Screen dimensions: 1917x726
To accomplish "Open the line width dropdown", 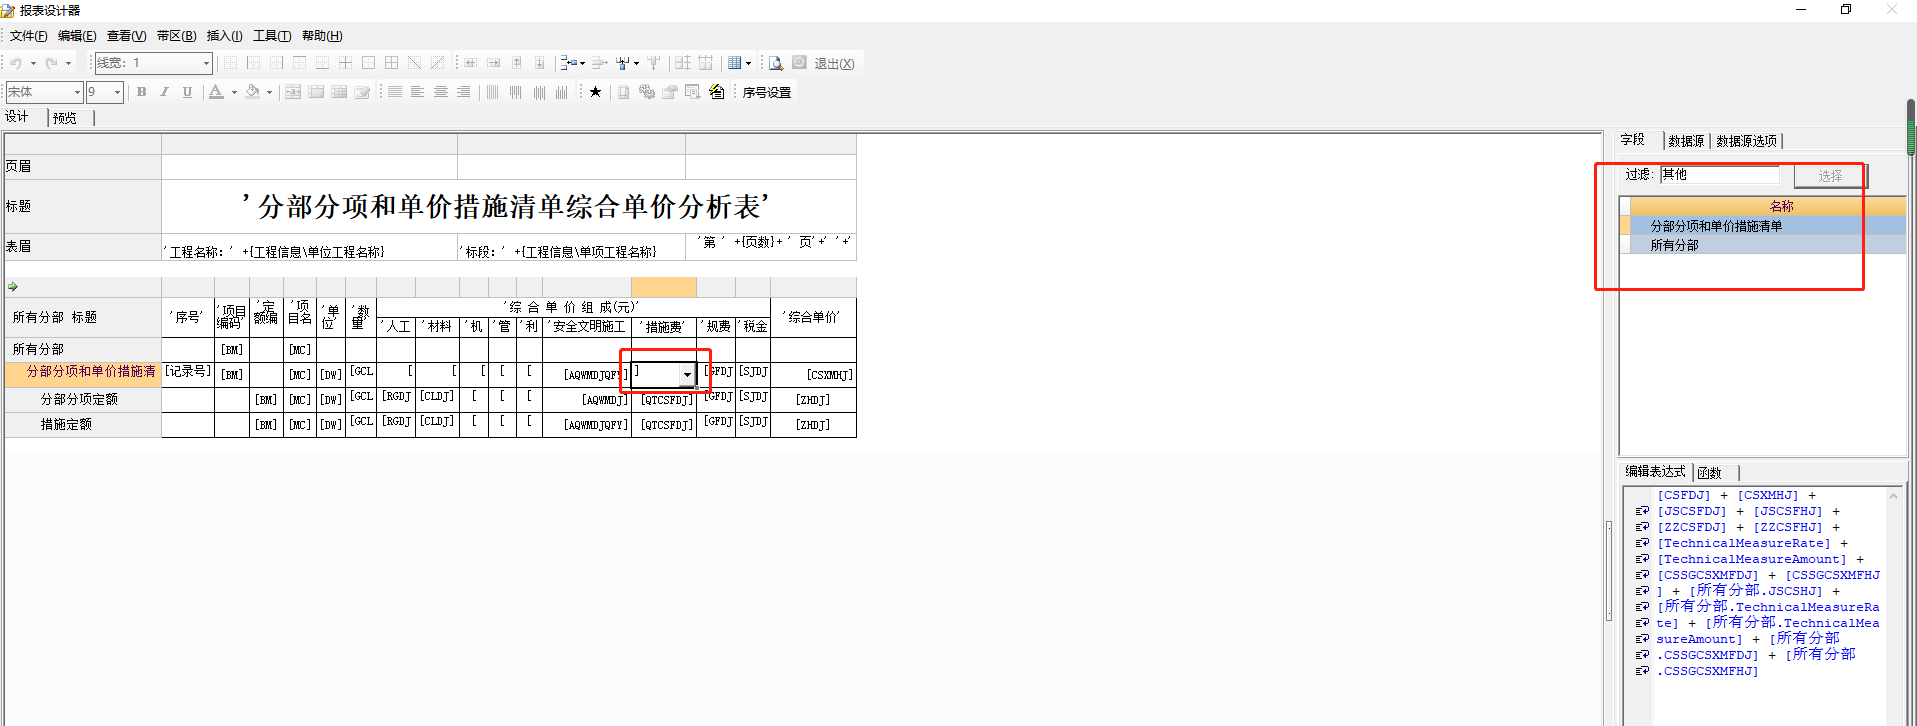I will coord(206,63).
